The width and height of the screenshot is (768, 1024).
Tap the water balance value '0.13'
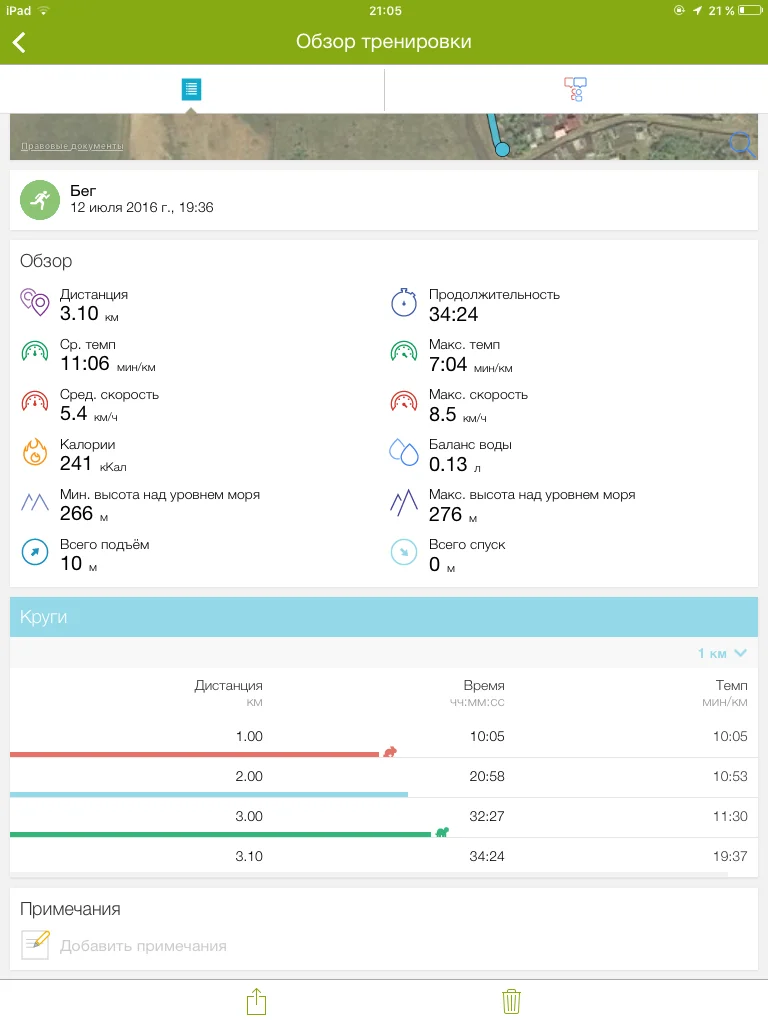(x=448, y=464)
